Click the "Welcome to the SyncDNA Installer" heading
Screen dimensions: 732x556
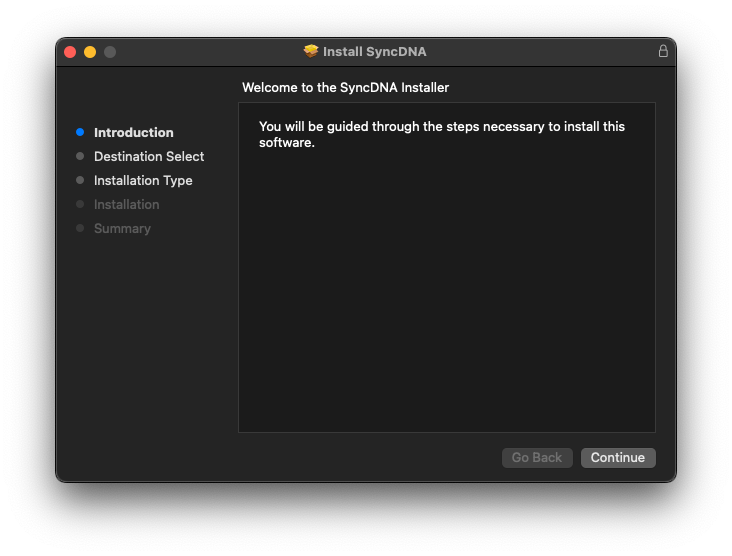click(345, 88)
